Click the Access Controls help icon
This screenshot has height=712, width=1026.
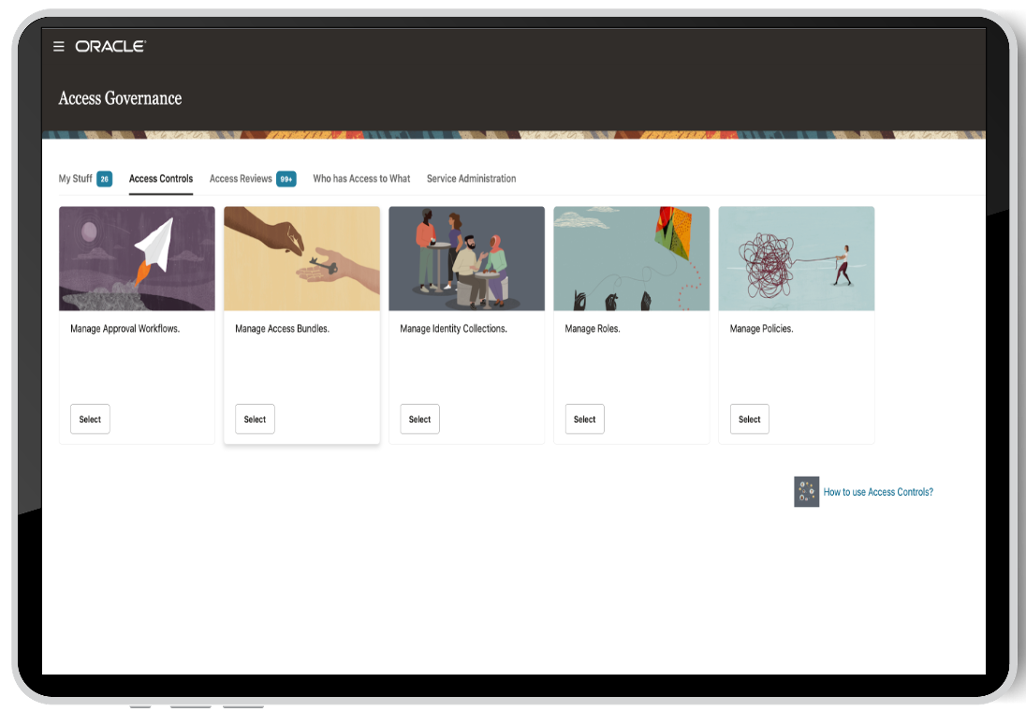(805, 491)
